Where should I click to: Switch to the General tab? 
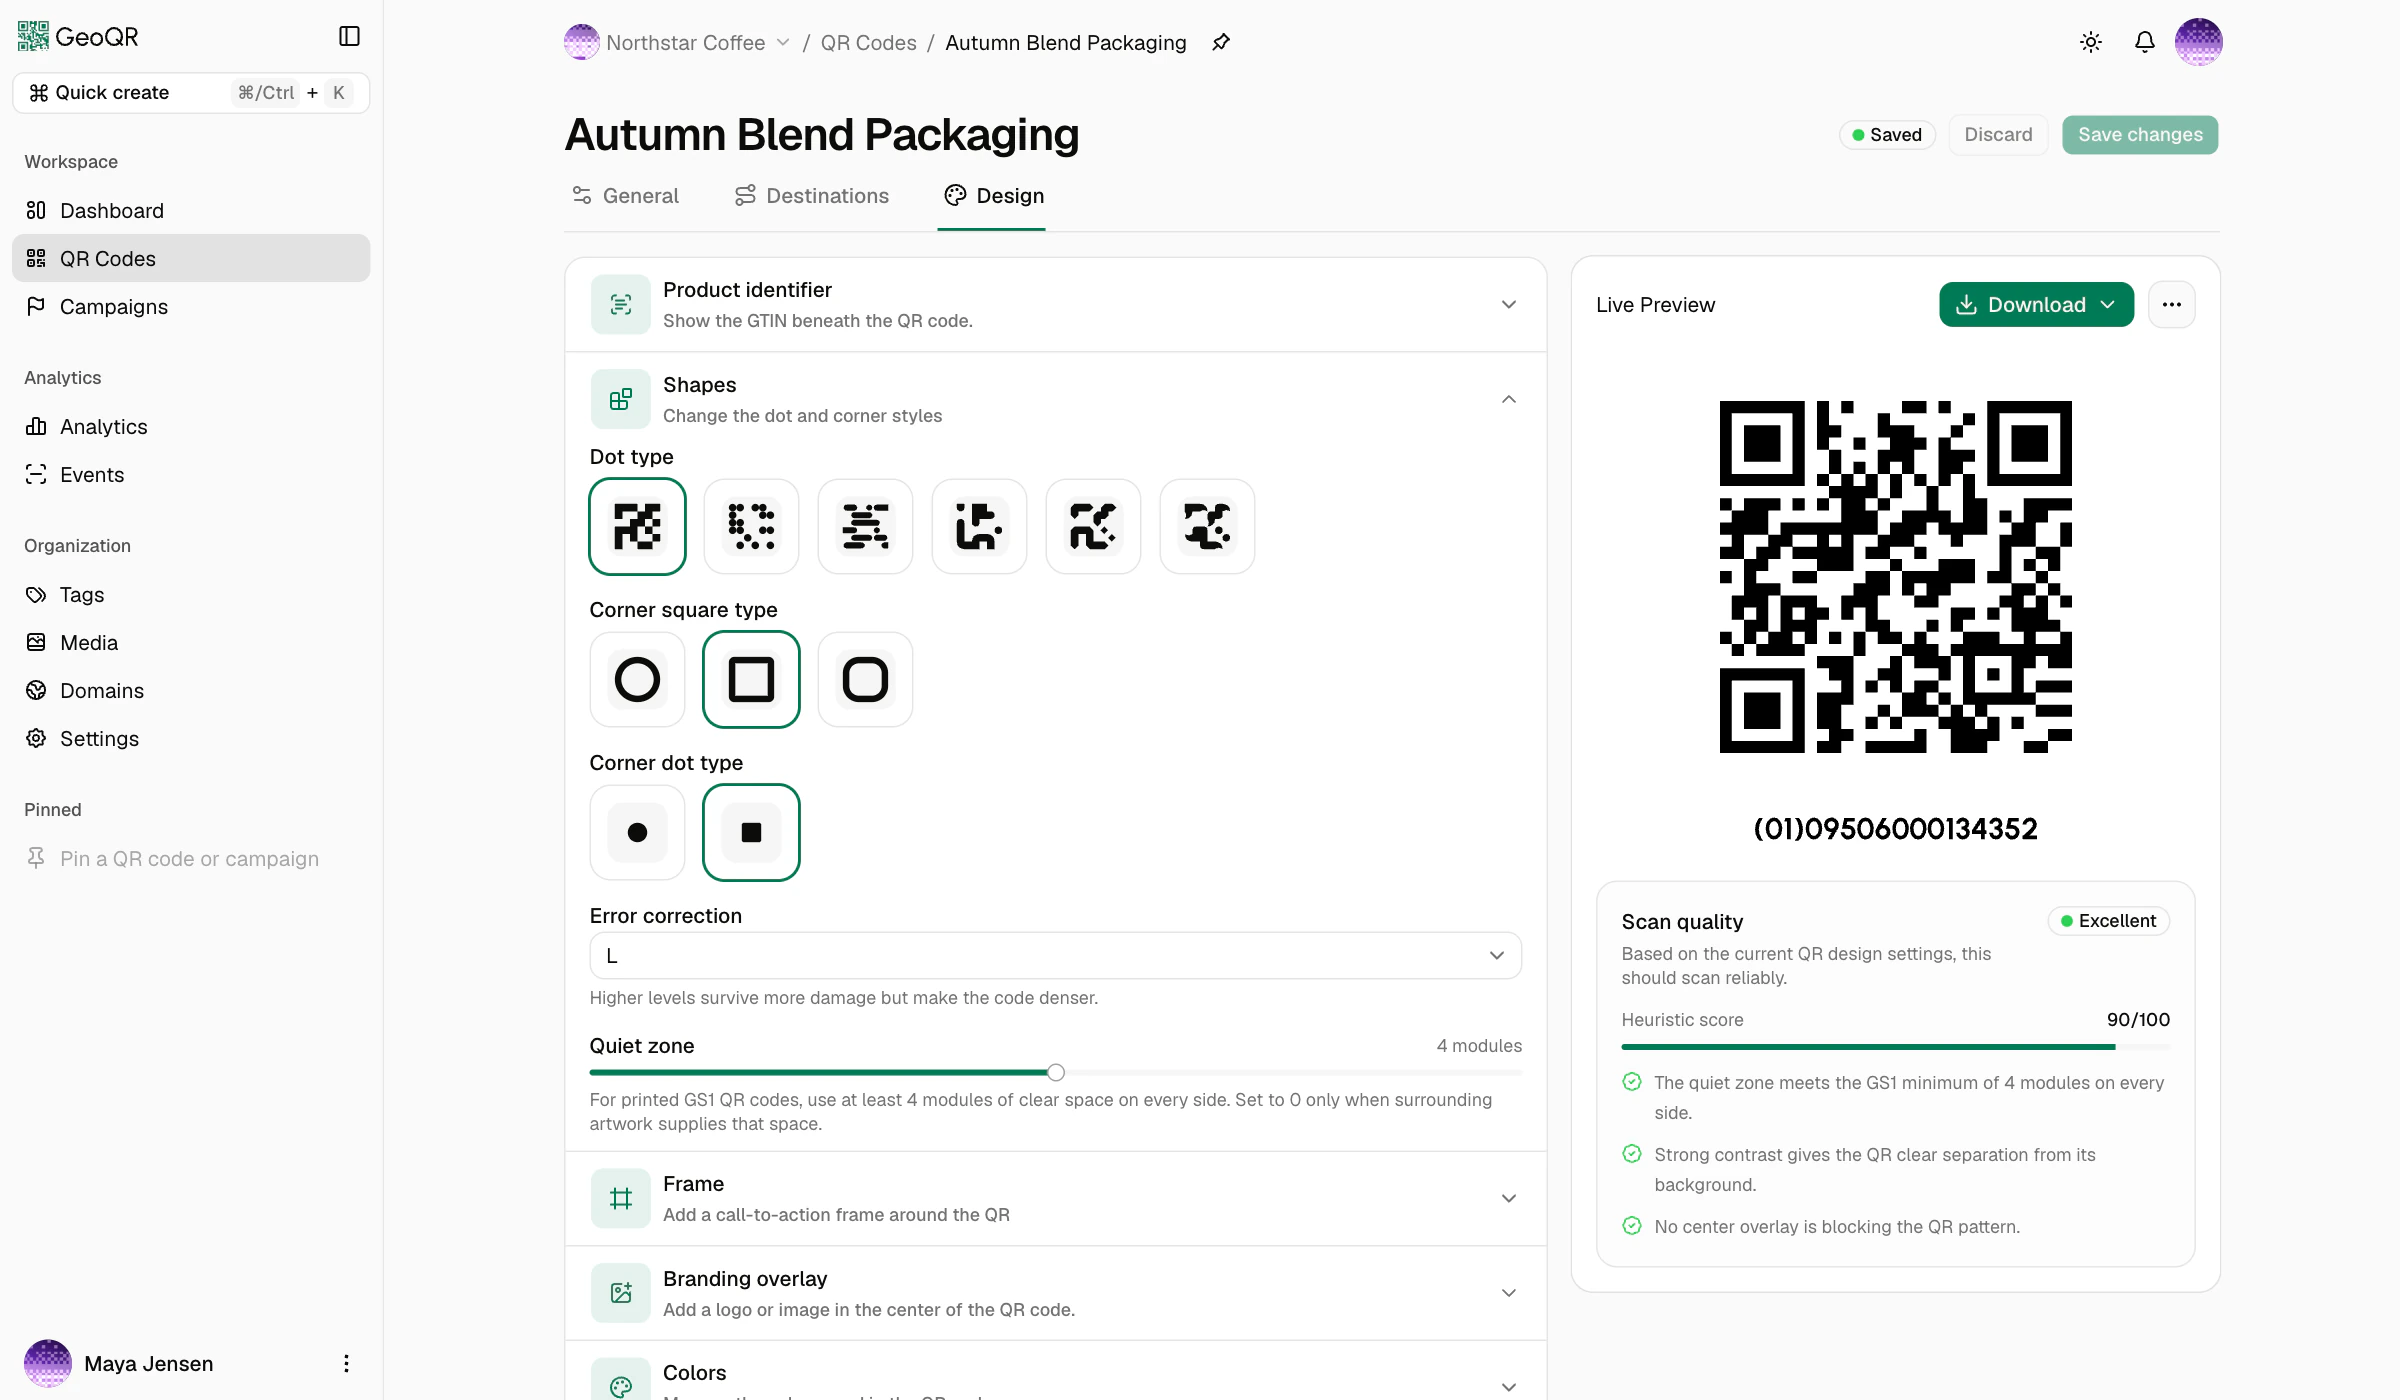[625, 196]
